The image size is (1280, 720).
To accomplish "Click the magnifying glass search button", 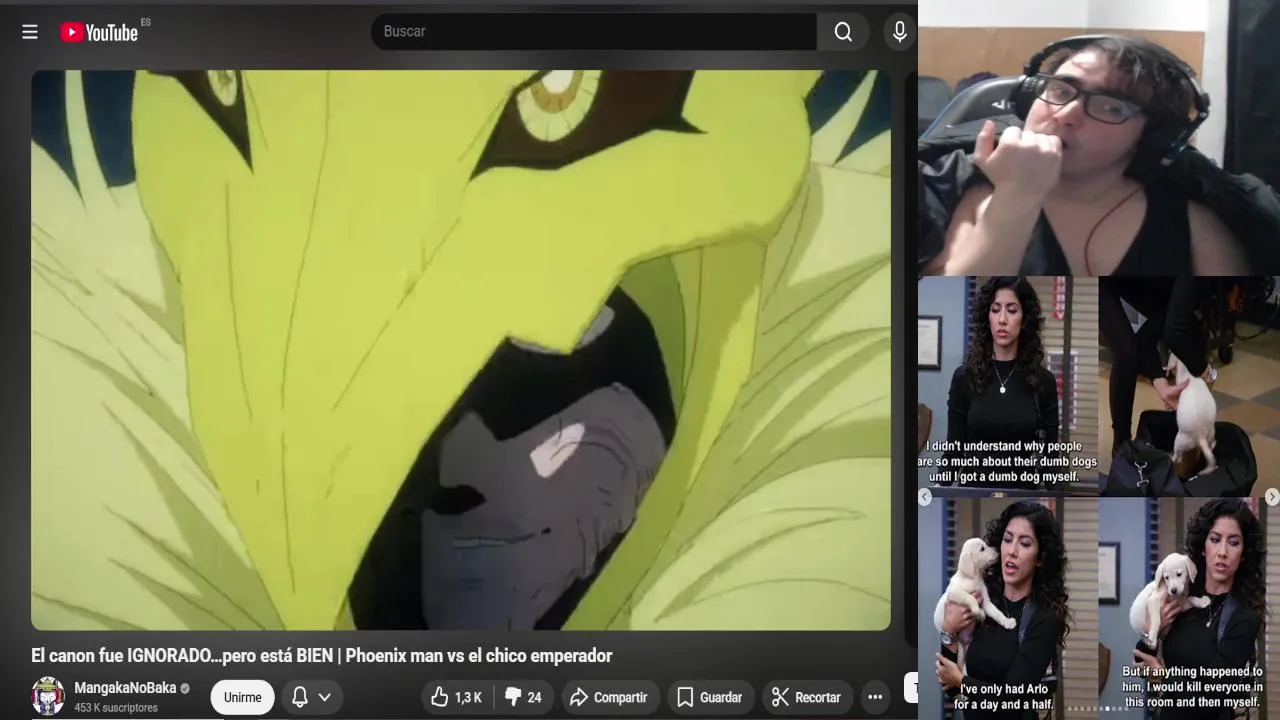I will click(x=843, y=32).
